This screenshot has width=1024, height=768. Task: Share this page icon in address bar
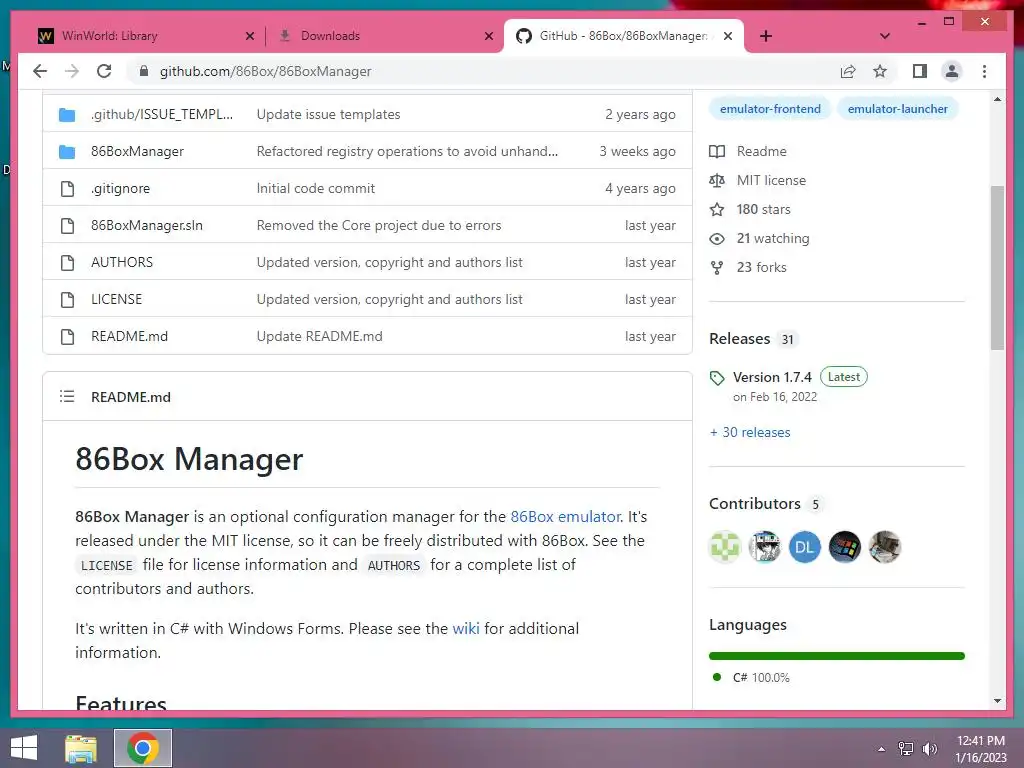pos(848,71)
